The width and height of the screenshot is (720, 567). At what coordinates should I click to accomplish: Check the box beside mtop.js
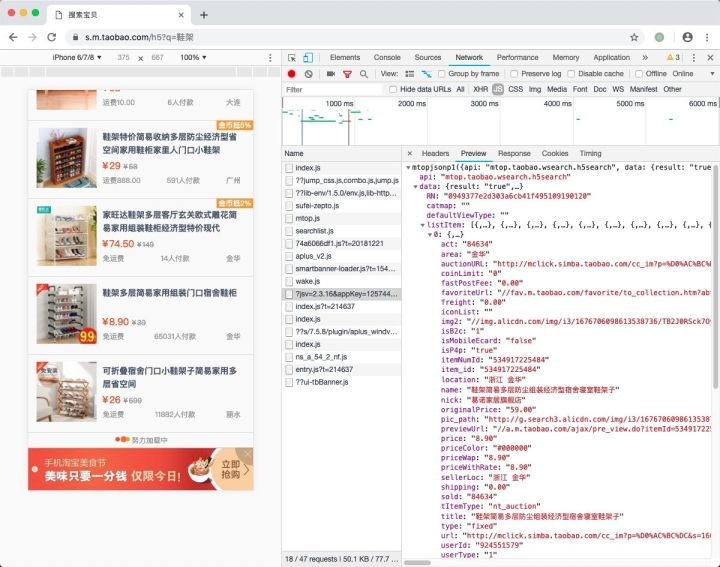(x=289, y=219)
